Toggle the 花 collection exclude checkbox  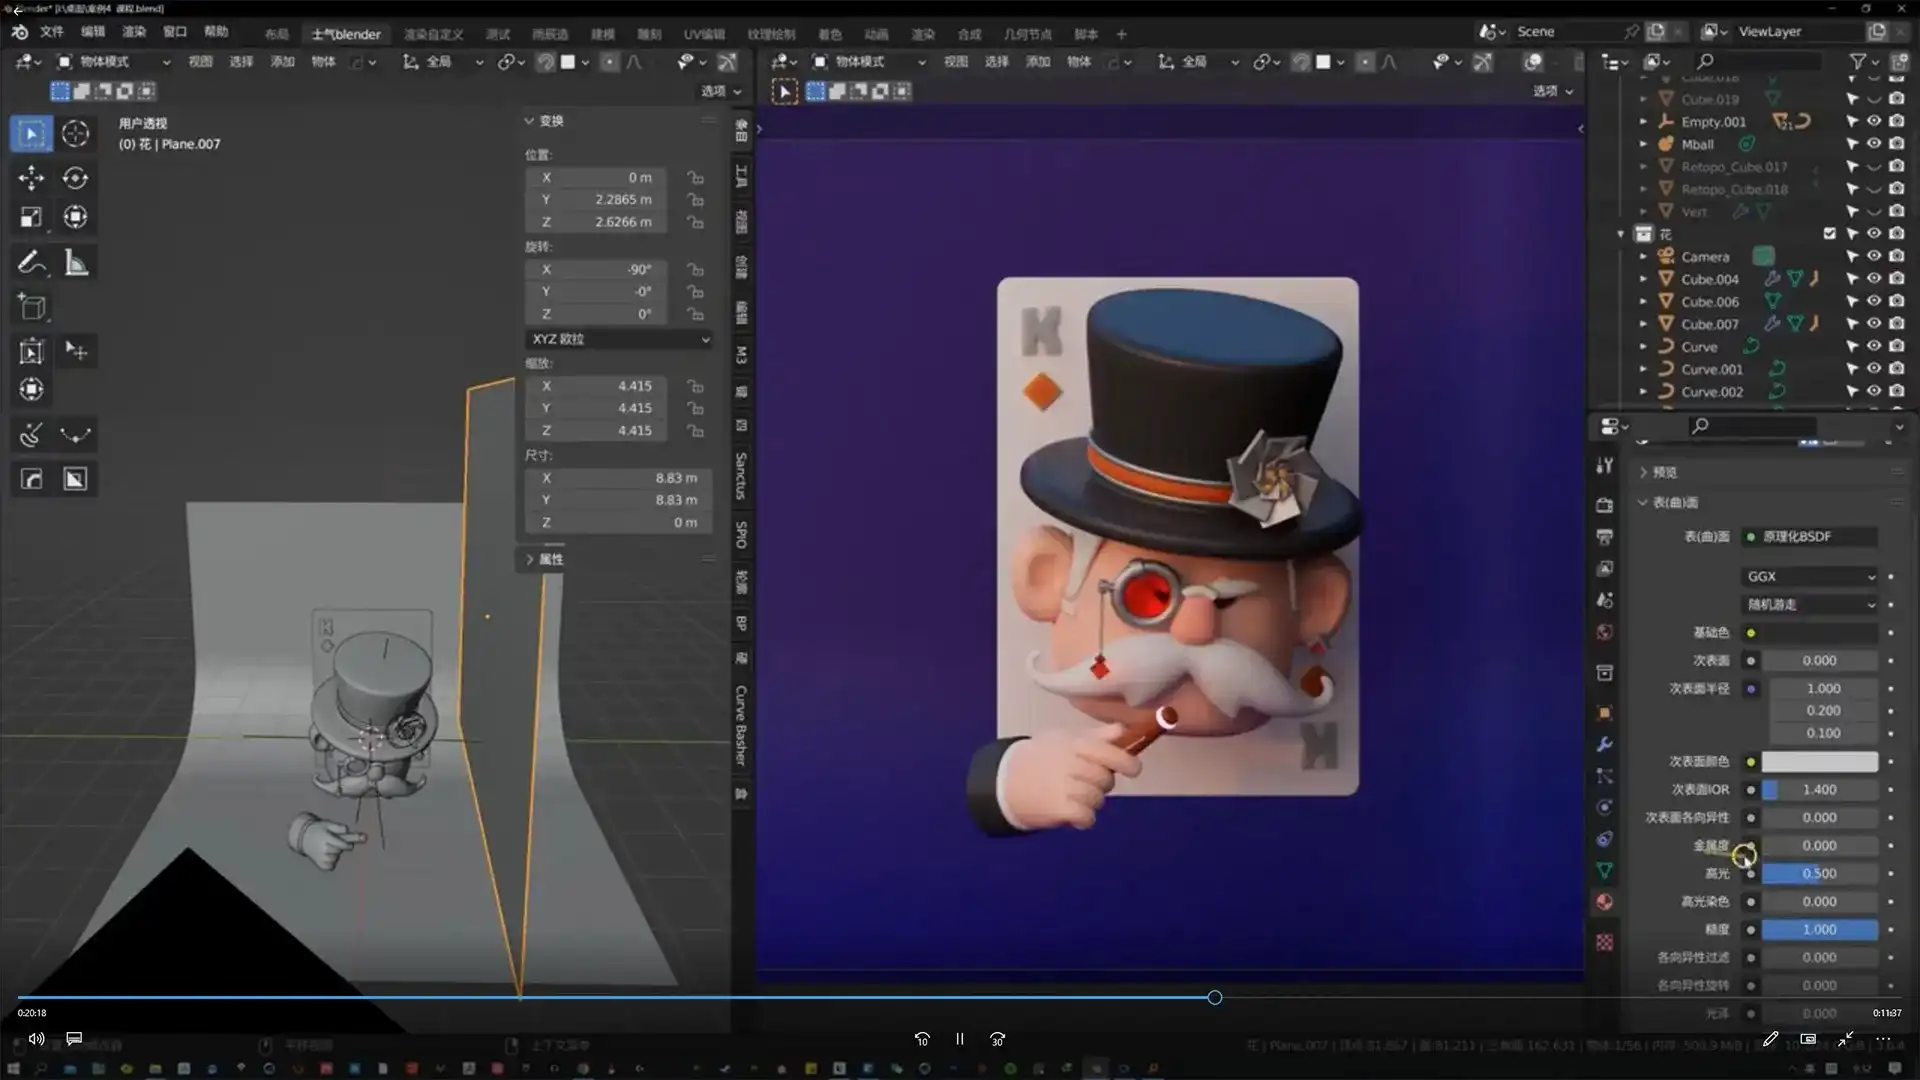[1829, 233]
